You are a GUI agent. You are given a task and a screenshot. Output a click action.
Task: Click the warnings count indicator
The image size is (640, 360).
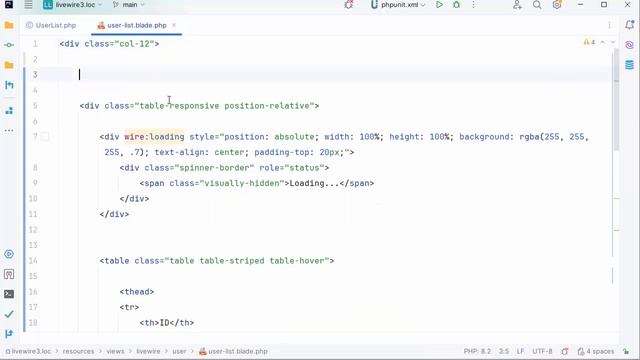(x=589, y=42)
